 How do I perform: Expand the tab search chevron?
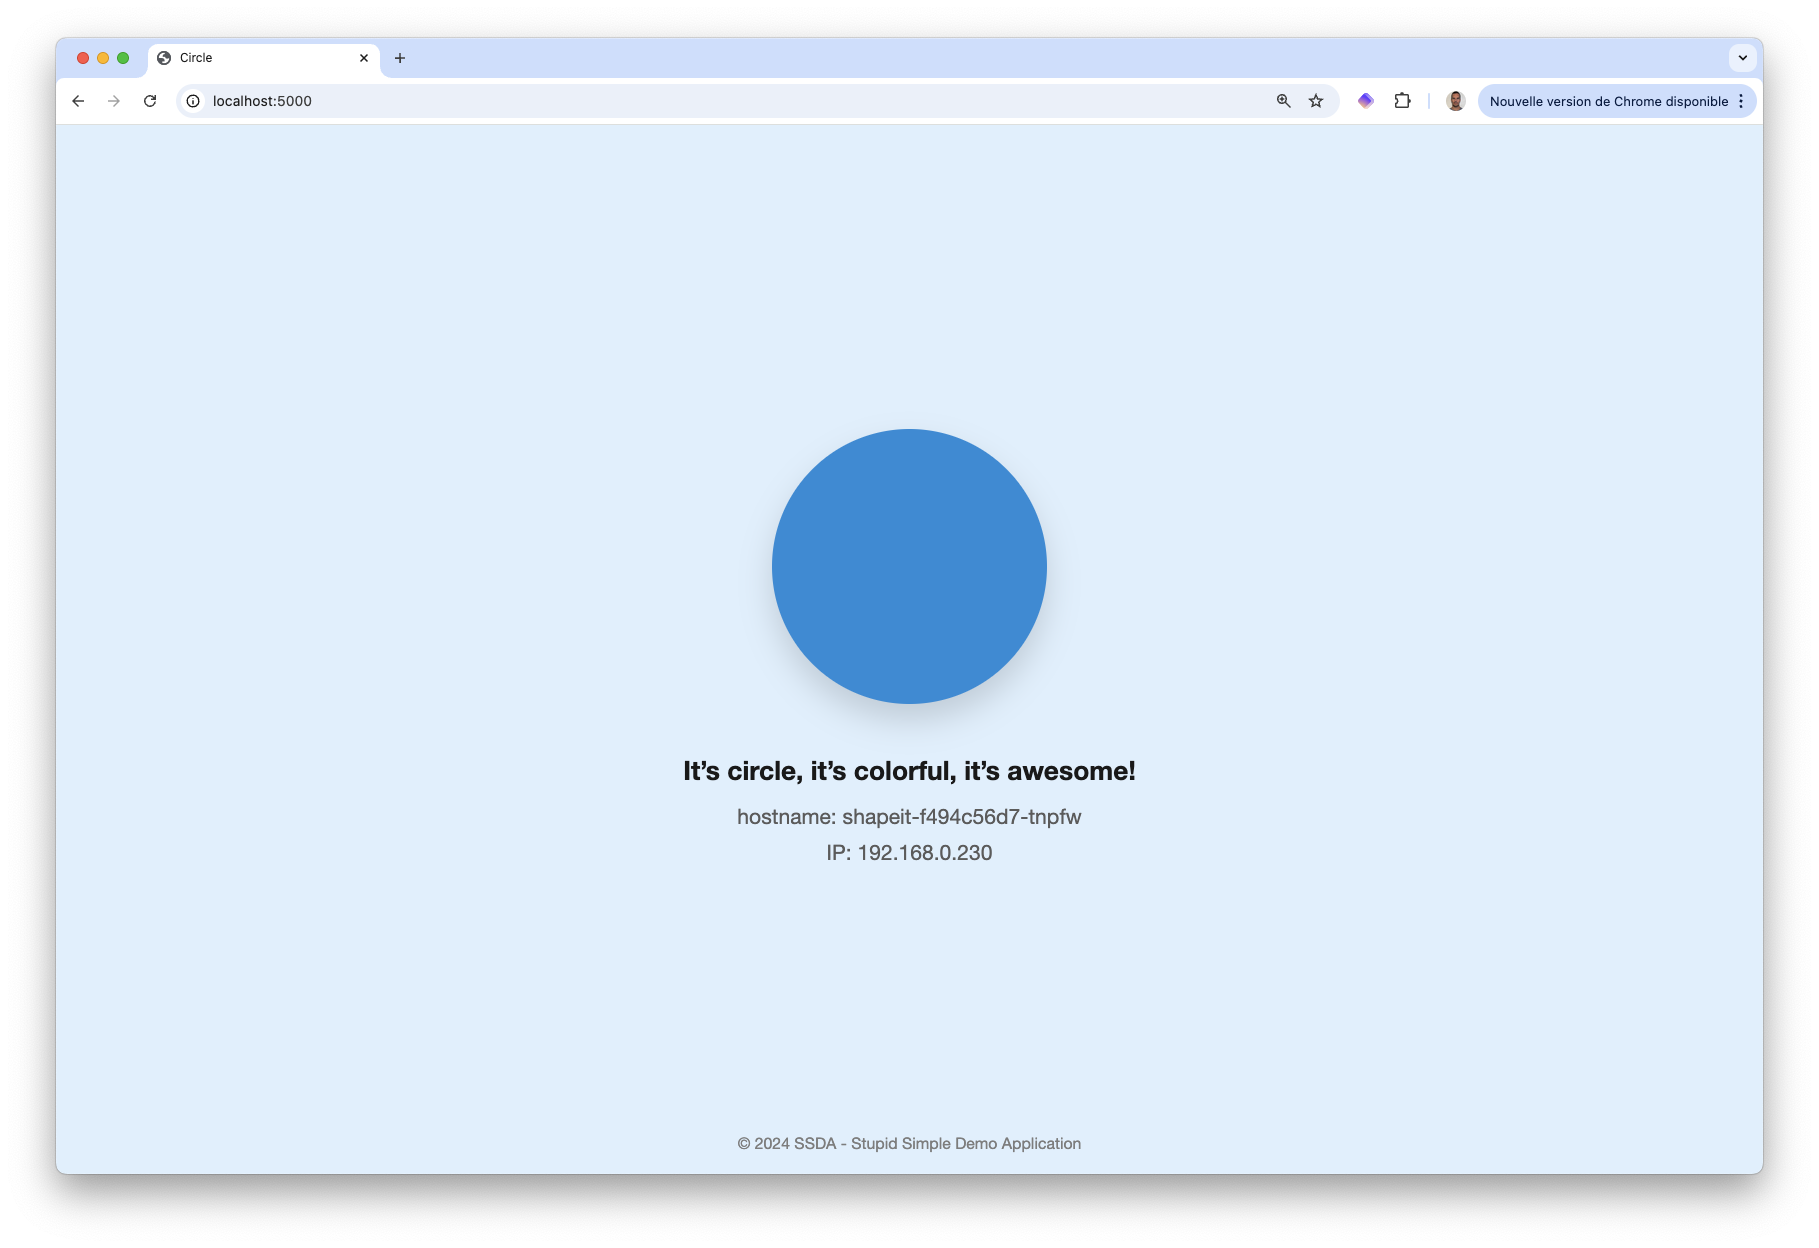(1743, 58)
